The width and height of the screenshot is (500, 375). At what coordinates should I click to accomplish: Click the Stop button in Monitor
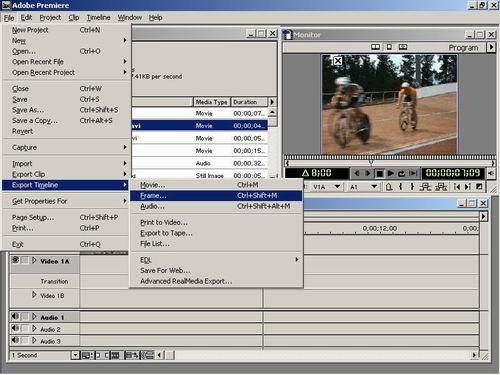(379, 173)
